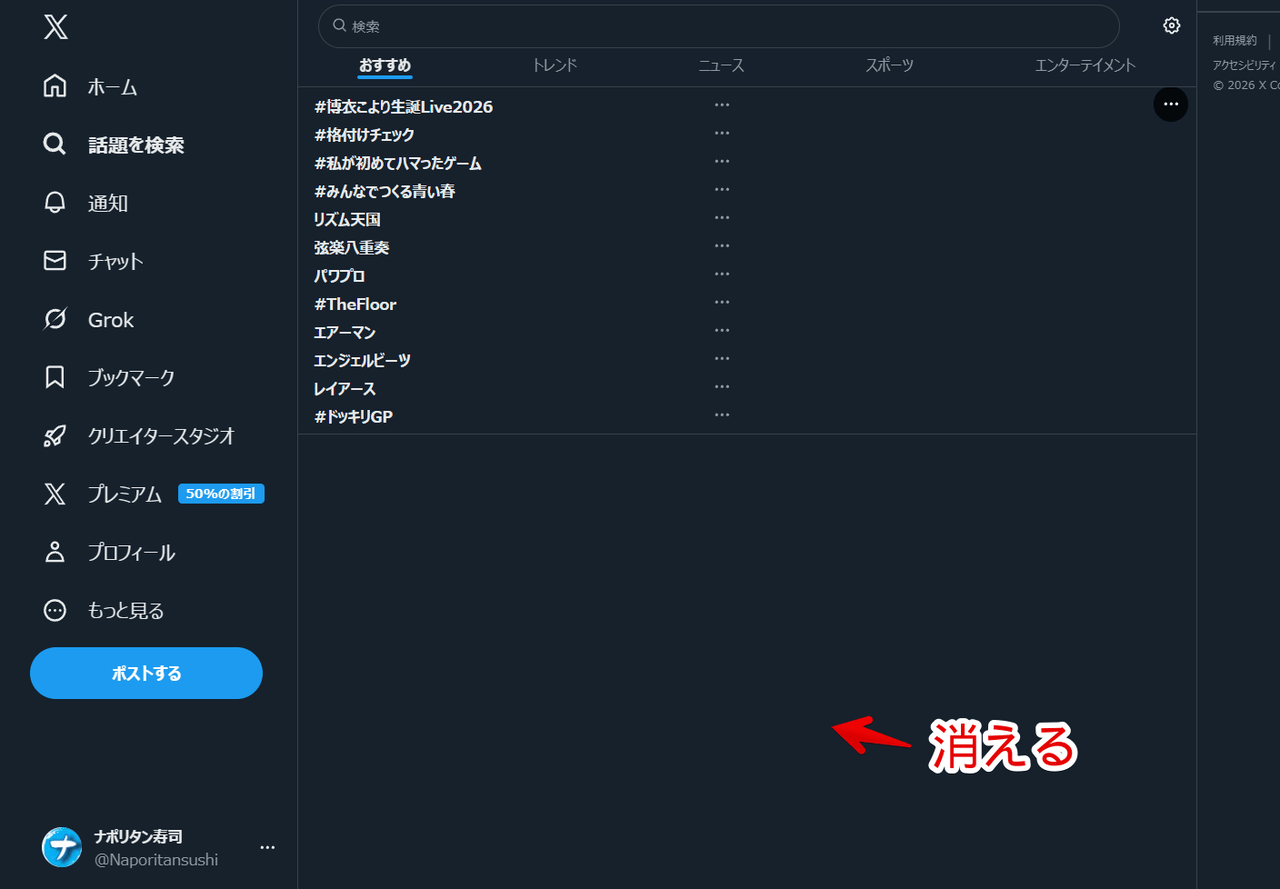Image resolution: width=1280 pixels, height=889 pixels.
Task: Open Creator Studio rocket icon
Action: (55, 436)
